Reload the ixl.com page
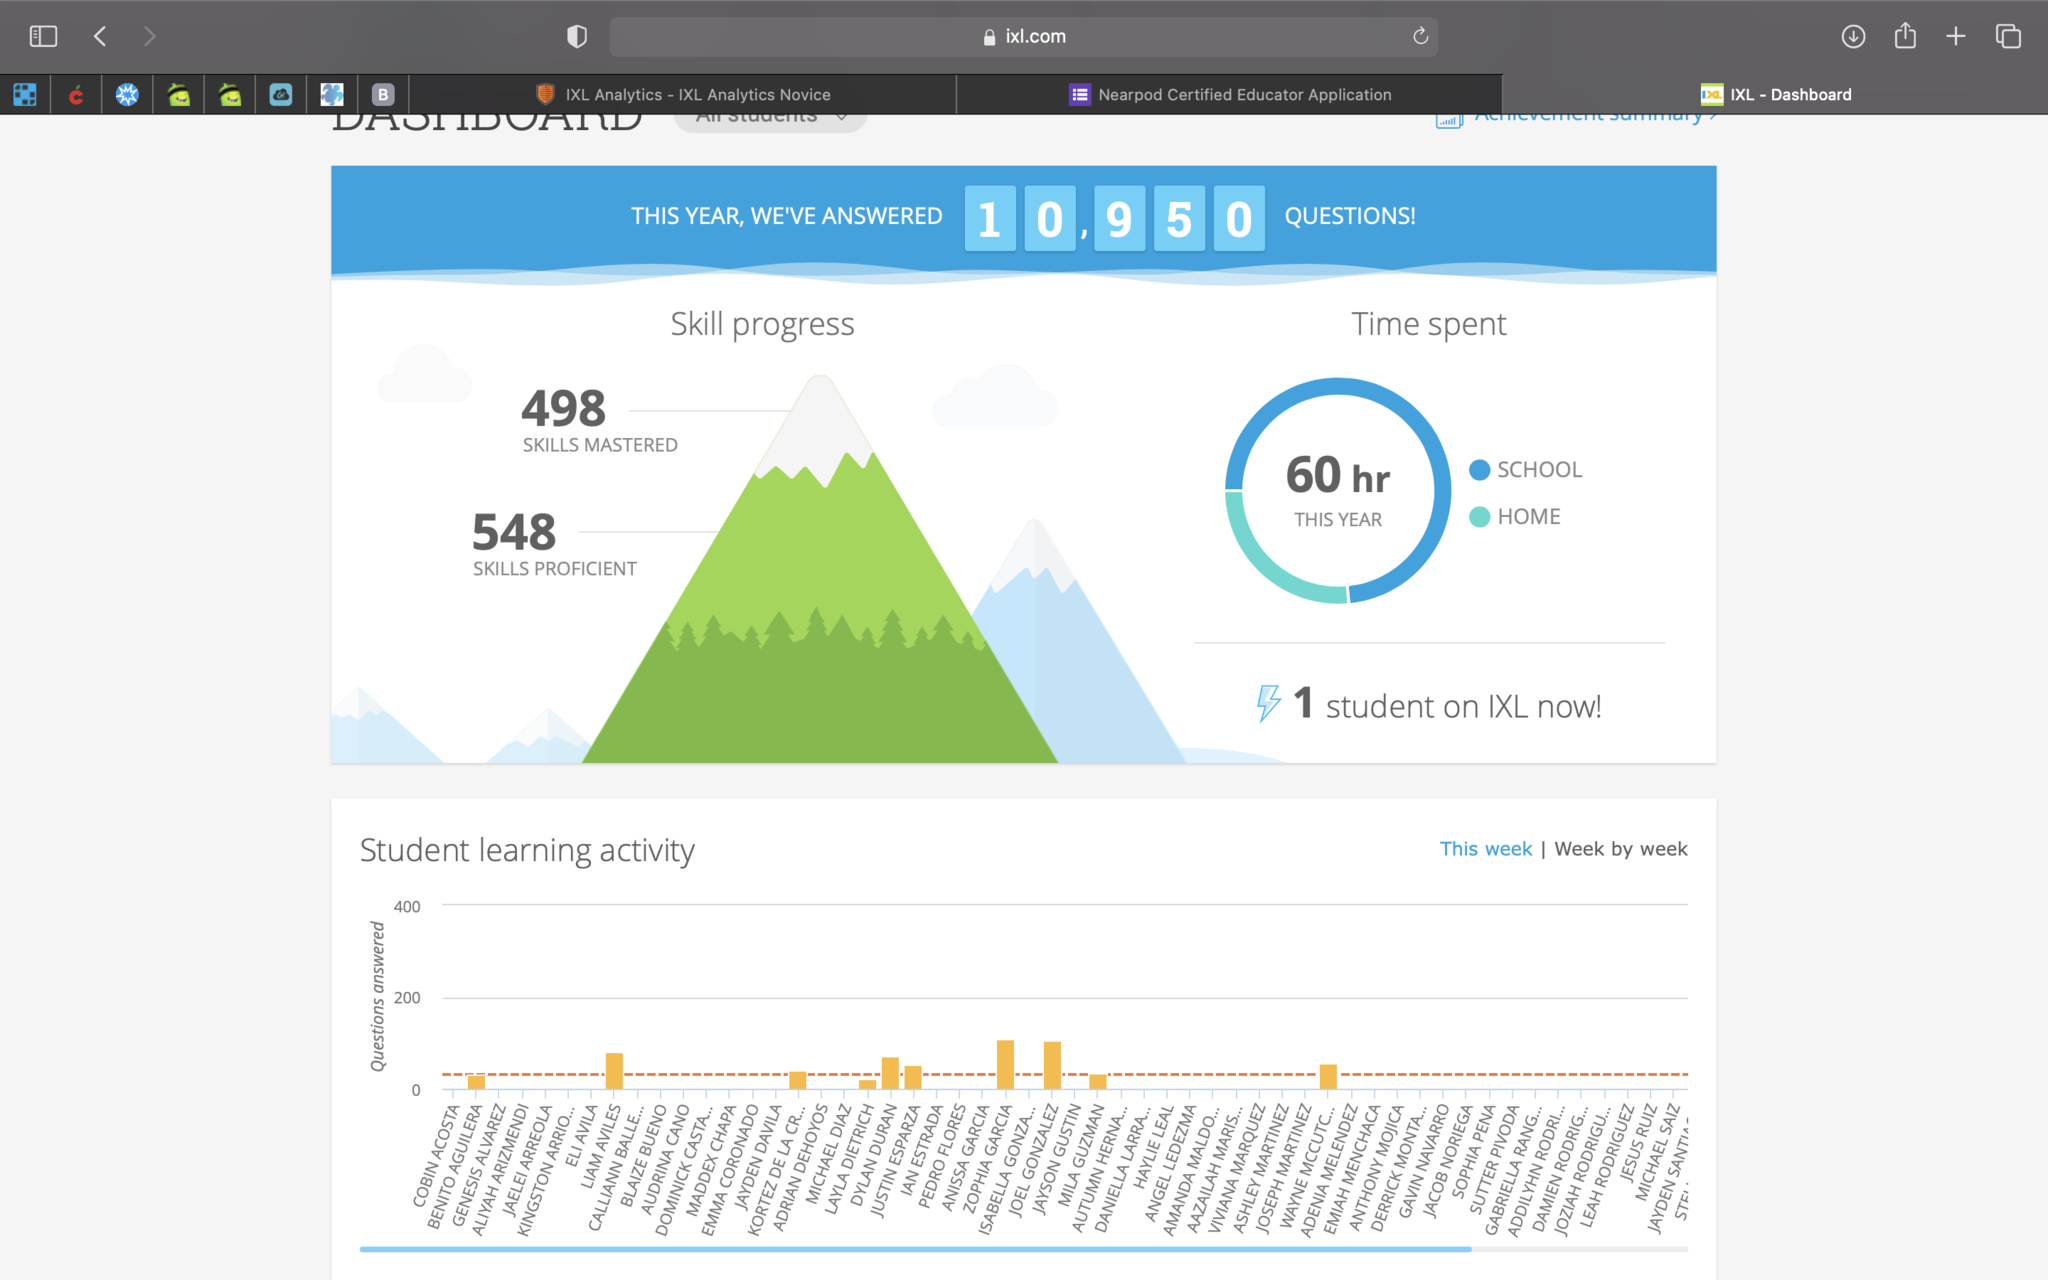This screenshot has height=1280, width=2048. click(1420, 37)
